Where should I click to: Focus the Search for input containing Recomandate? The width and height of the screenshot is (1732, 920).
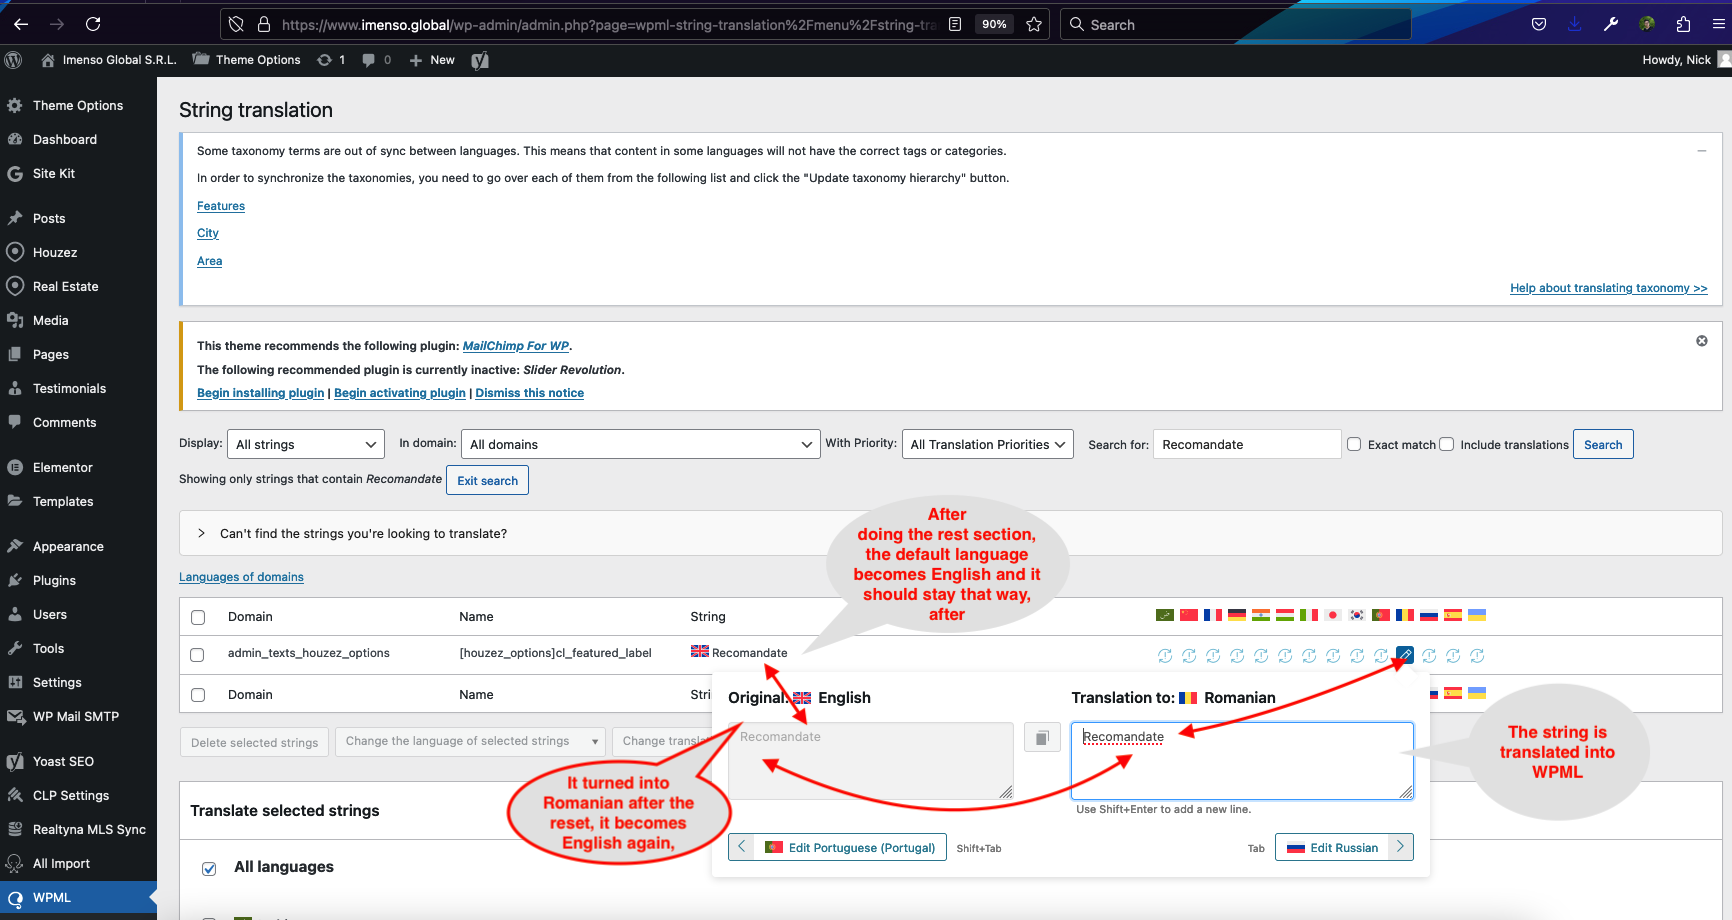click(1247, 444)
